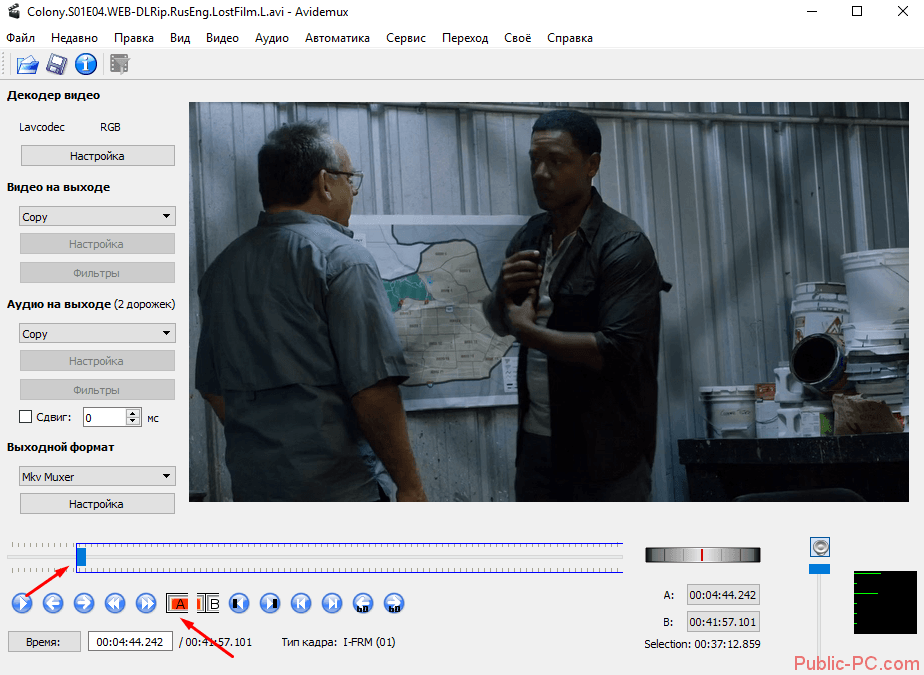Click the blue timeline position slider handle

click(82, 556)
